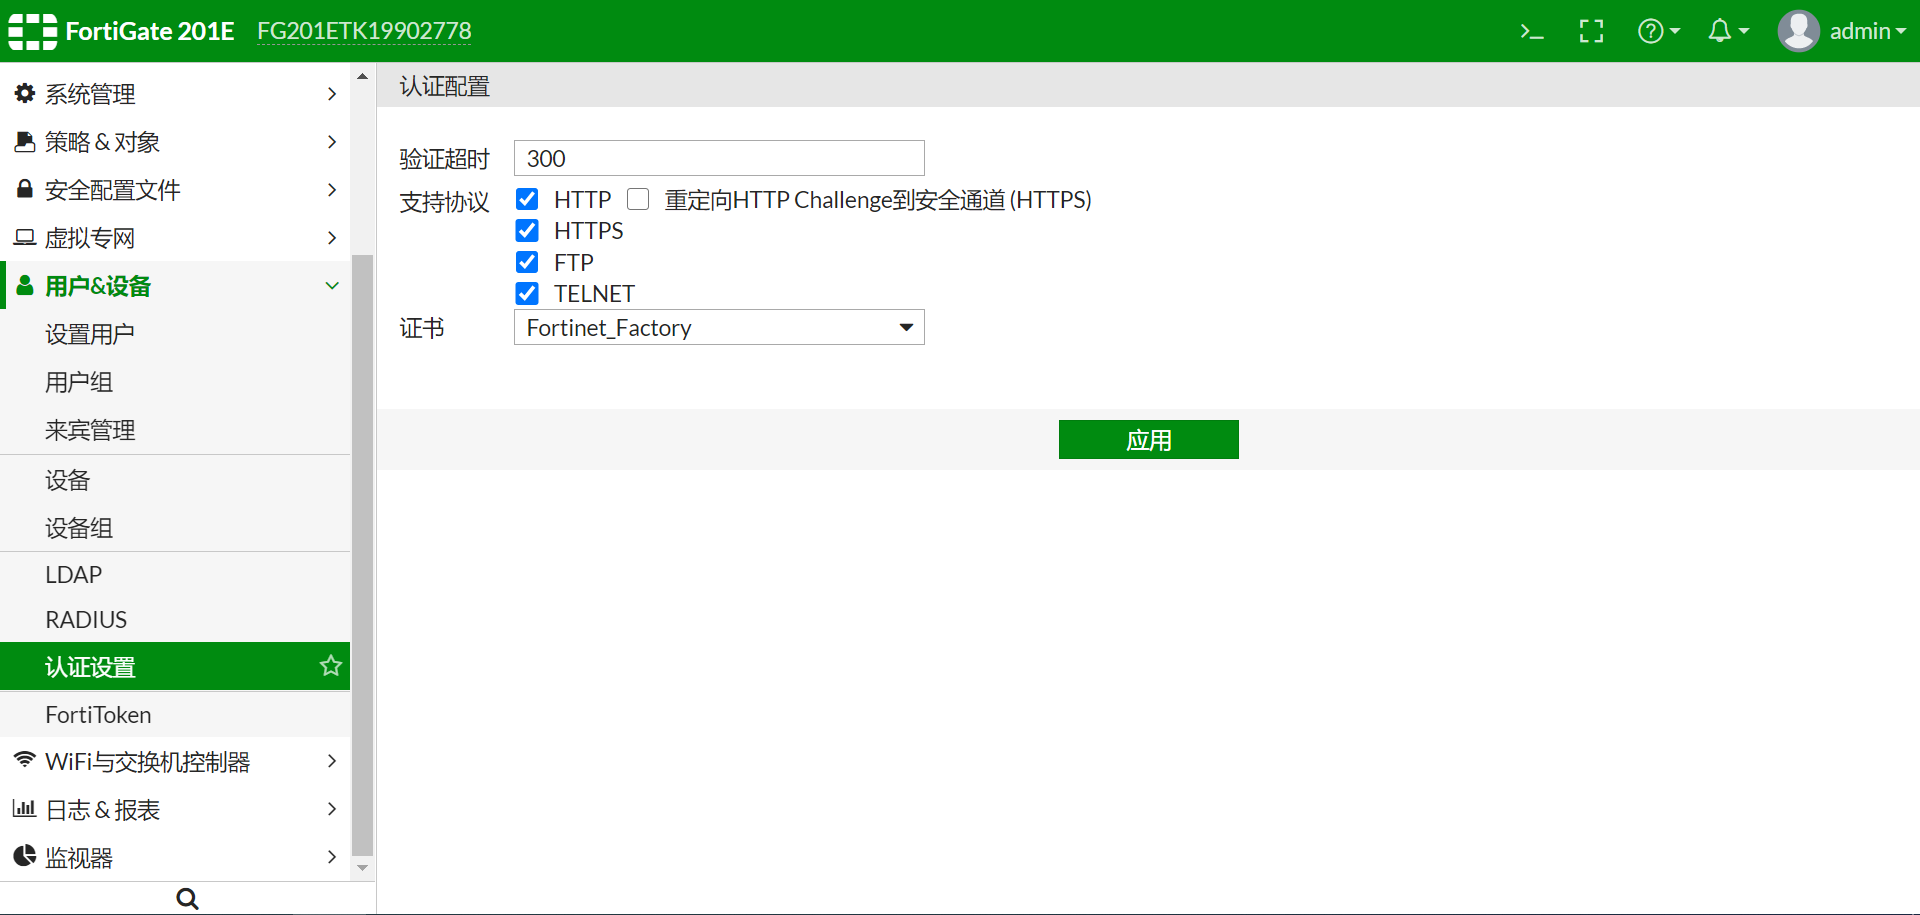Uncheck the TELNET protocol checkbox
Image resolution: width=1920 pixels, height=915 pixels.
coord(527,294)
